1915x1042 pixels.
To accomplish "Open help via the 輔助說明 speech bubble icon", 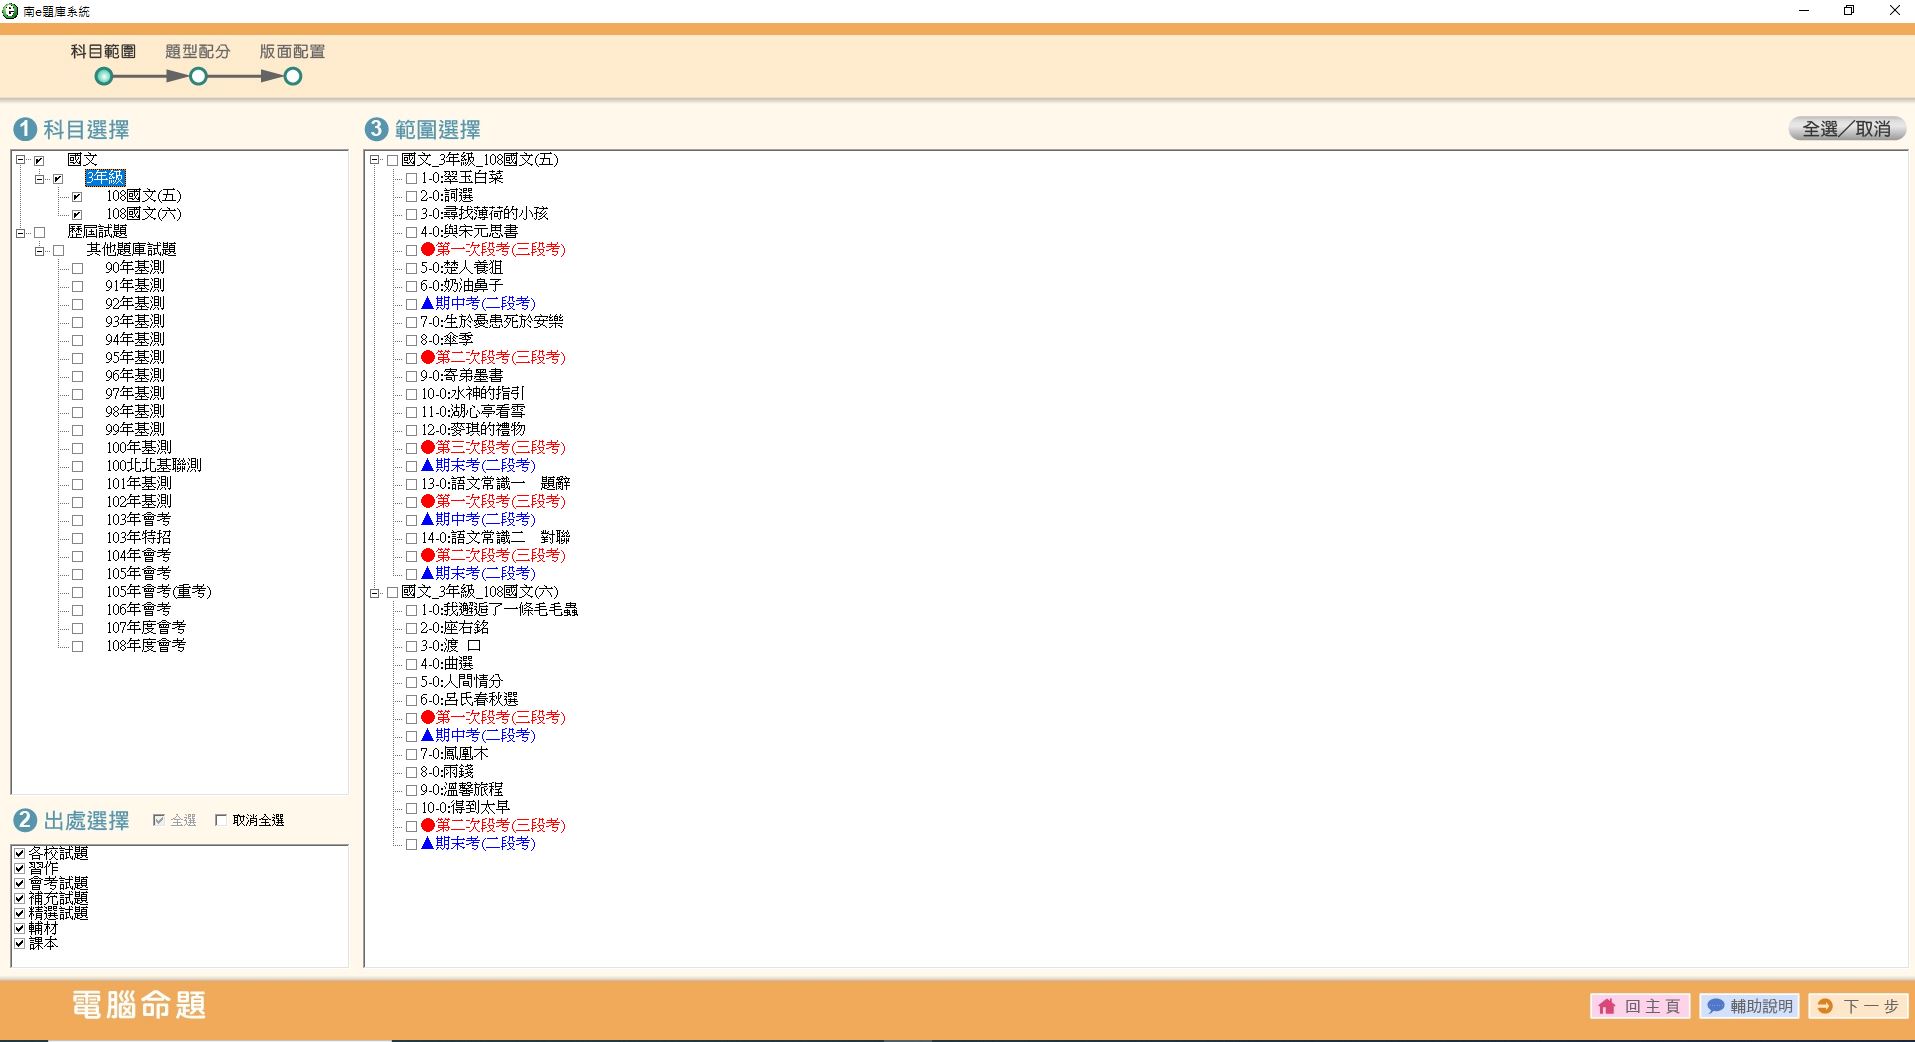I will (x=1716, y=1006).
